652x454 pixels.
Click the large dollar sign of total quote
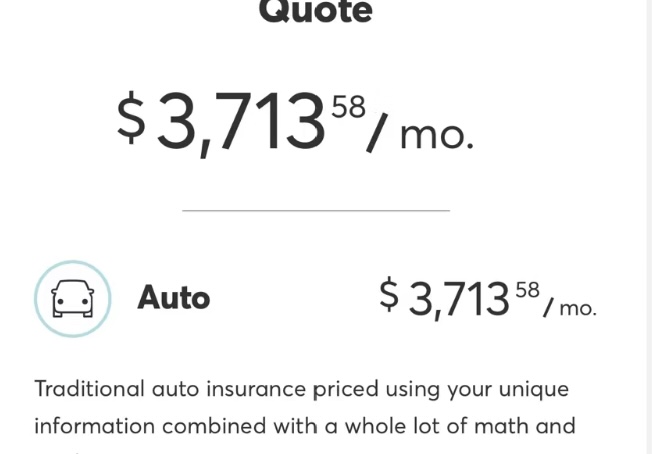131,118
